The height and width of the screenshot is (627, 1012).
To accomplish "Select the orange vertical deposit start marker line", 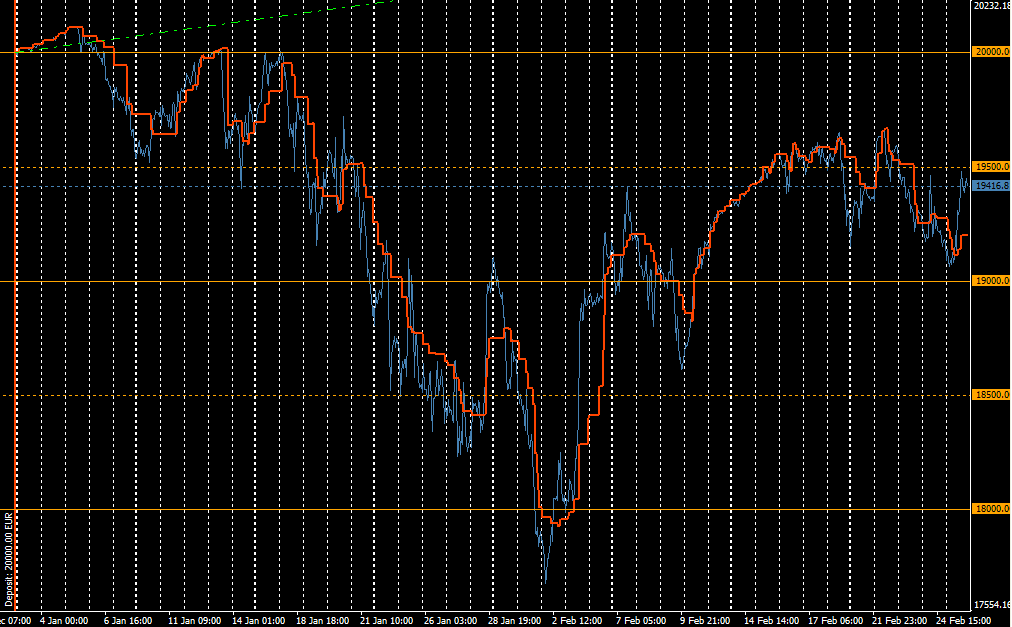I will (16, 305).
